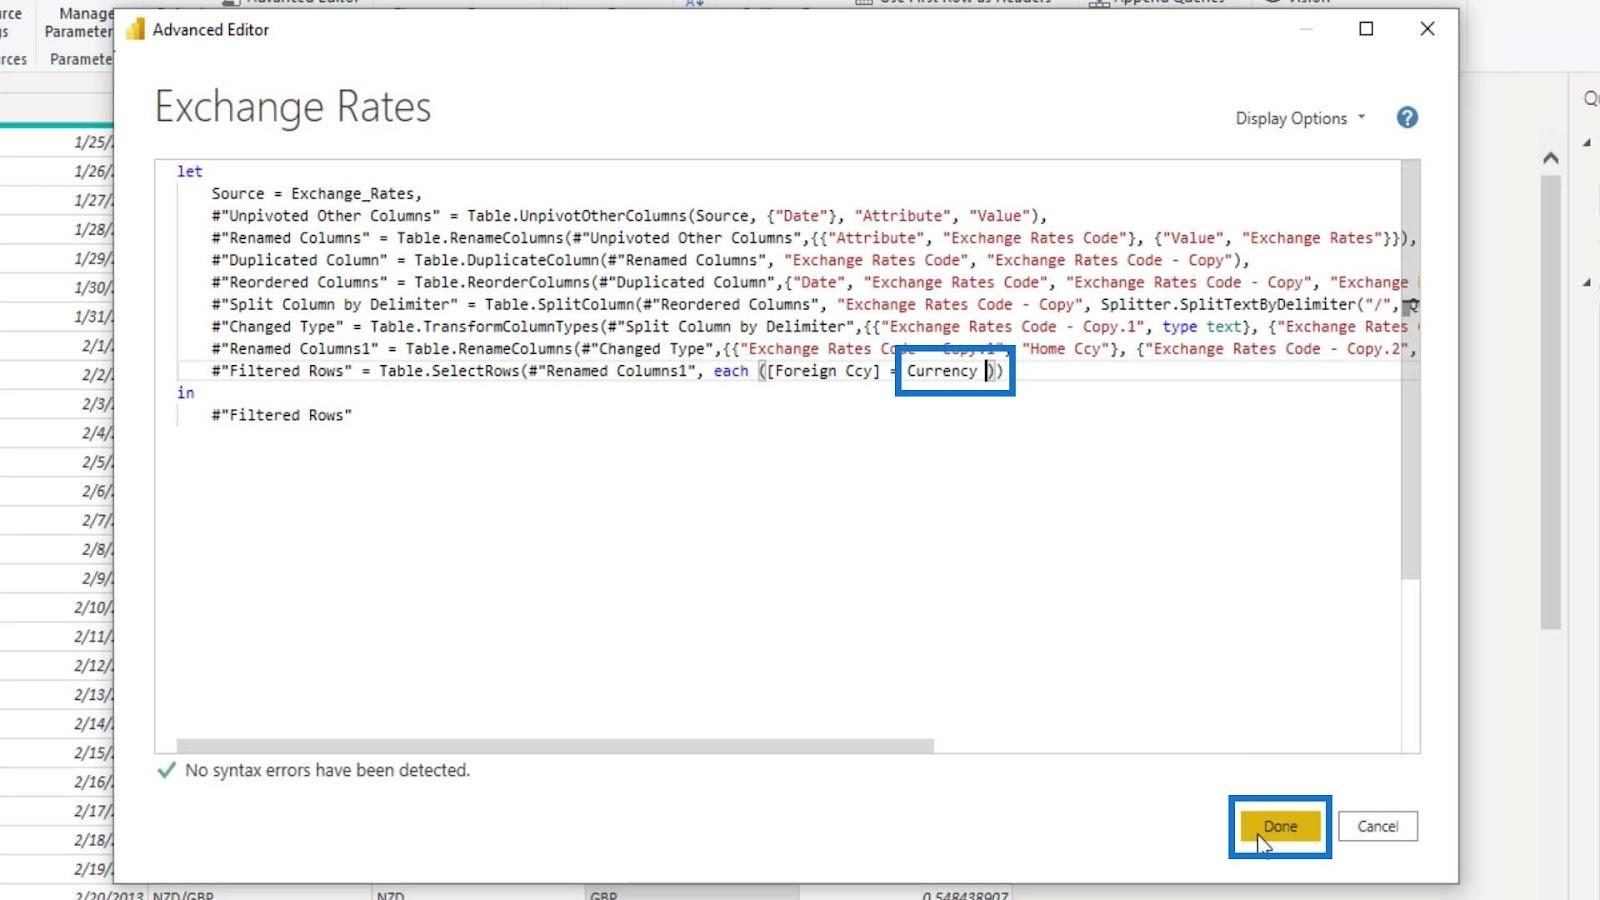Close the Advanced Editor dialog
The height and width of the screenshot is (900, 1600).
1427,29
